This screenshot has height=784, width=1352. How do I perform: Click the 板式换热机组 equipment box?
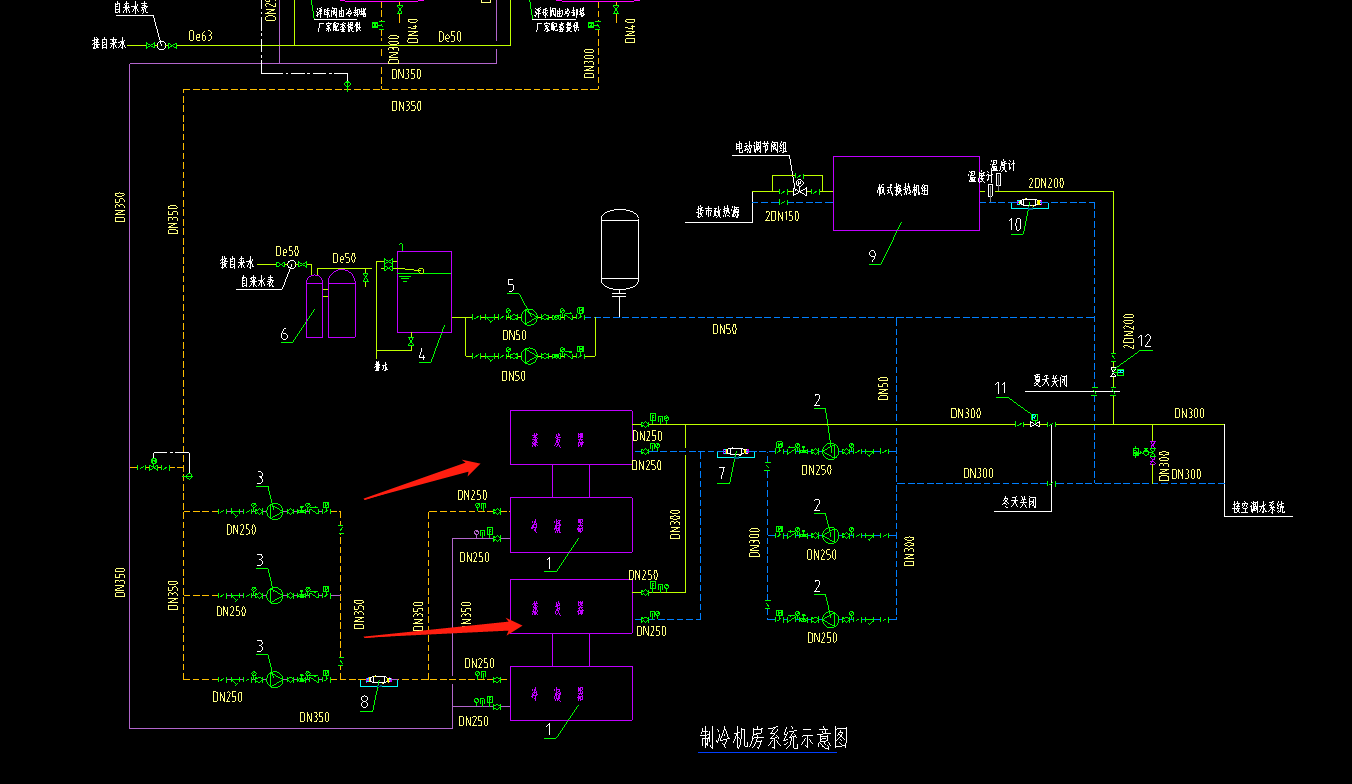906,193
